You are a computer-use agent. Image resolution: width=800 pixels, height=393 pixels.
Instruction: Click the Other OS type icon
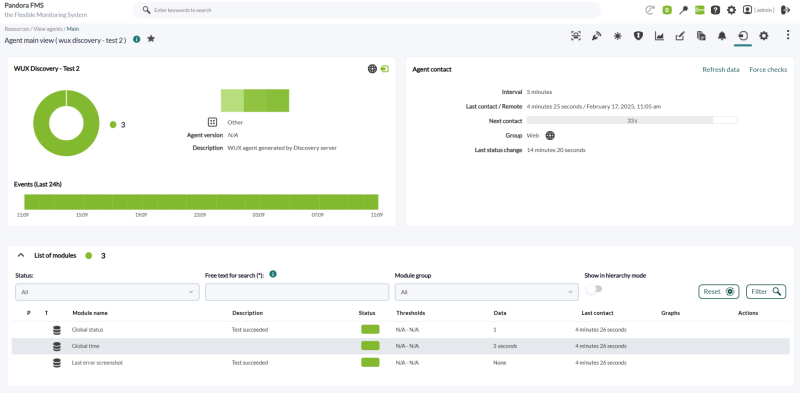[x=212, y=122]
